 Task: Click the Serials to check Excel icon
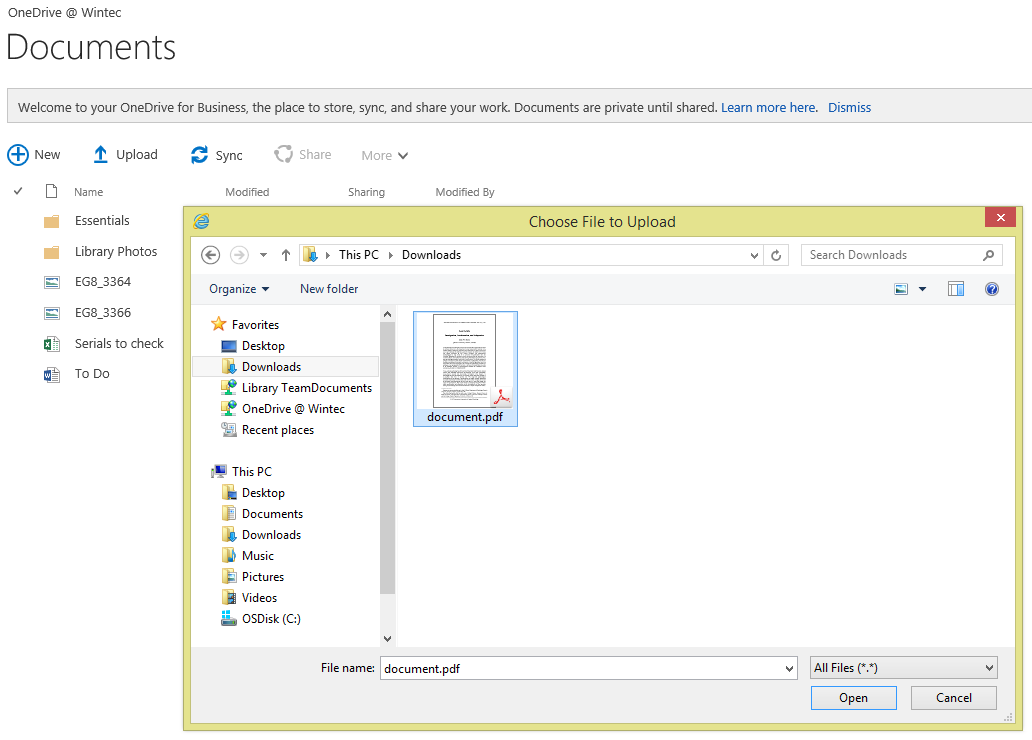[x=51, y=344]
